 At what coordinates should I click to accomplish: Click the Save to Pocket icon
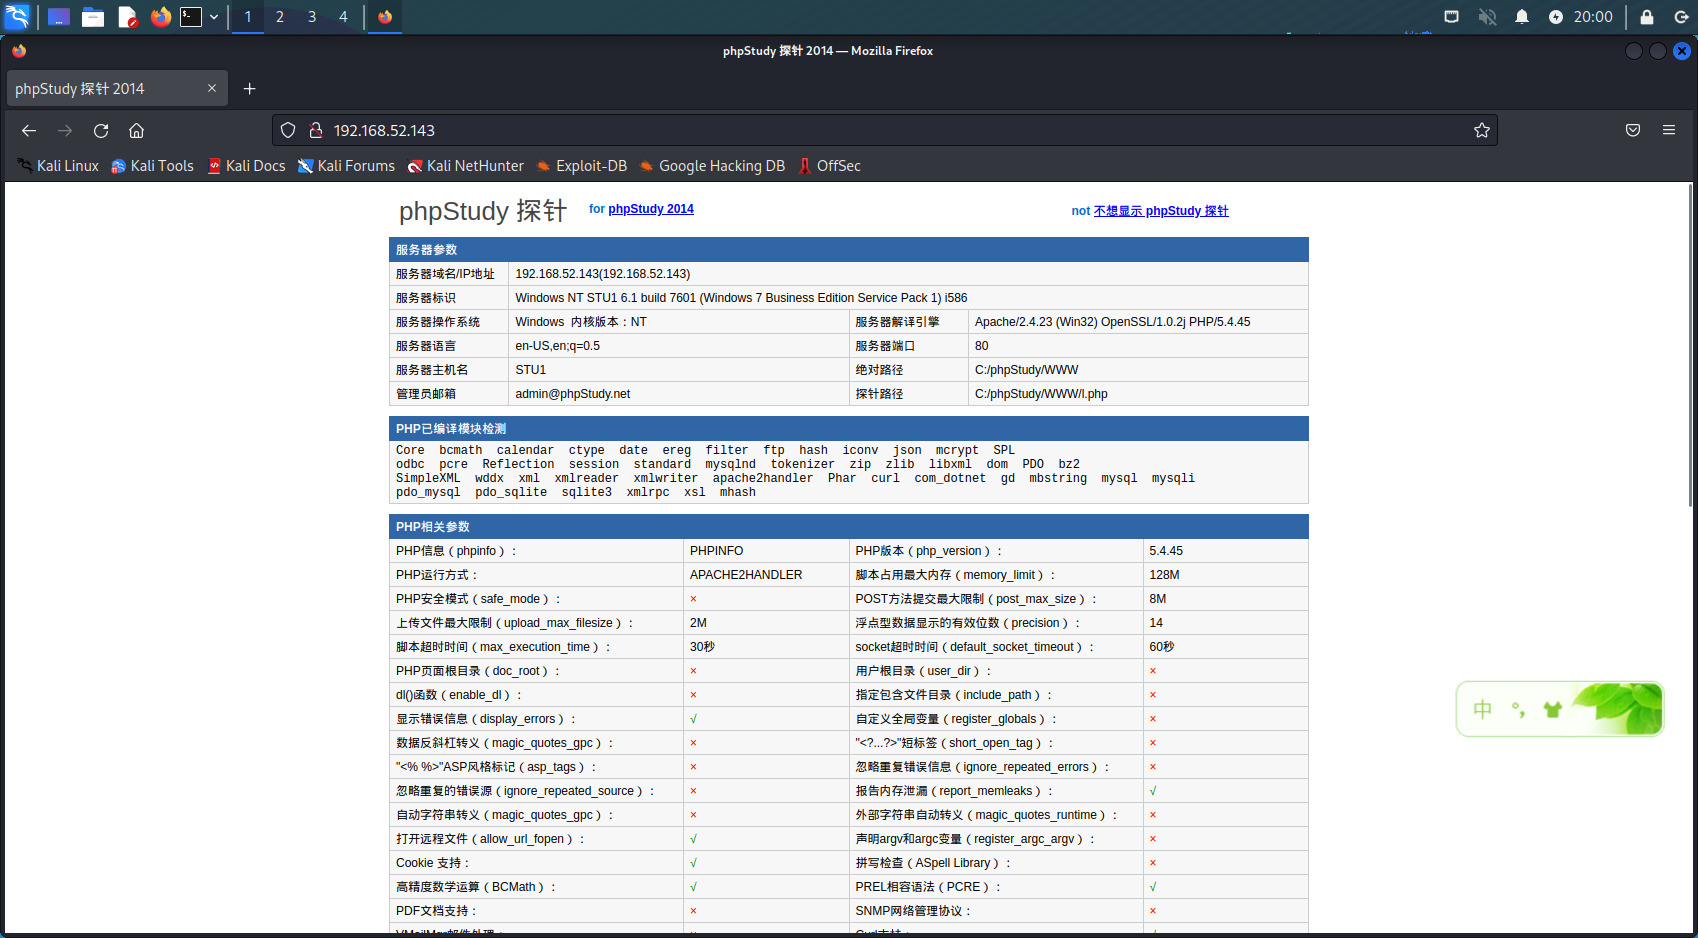coord(1632,130)
